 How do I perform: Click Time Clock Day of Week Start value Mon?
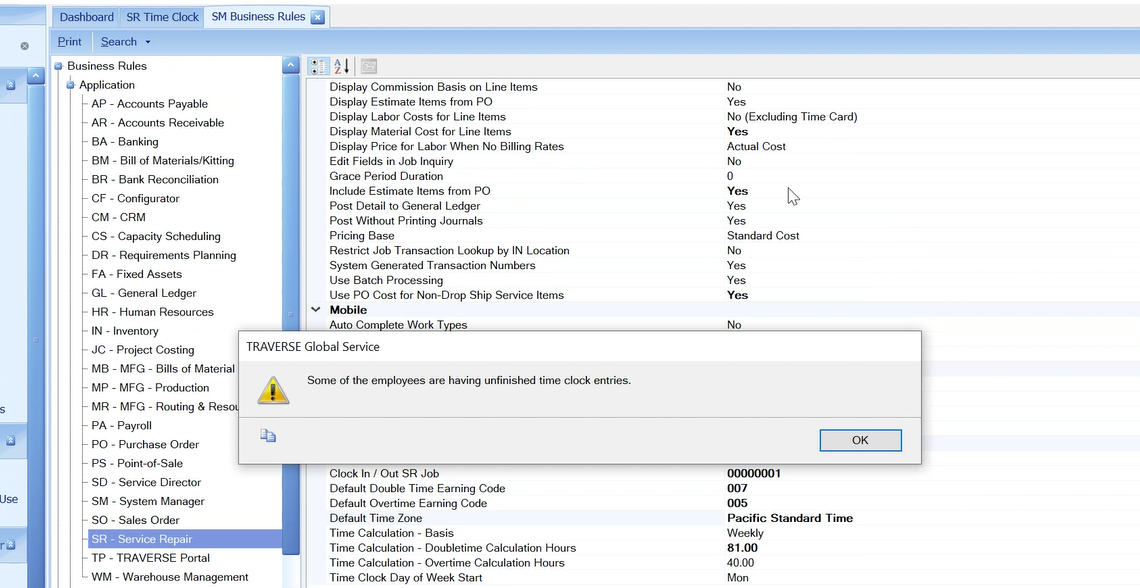tap(737, 578)
